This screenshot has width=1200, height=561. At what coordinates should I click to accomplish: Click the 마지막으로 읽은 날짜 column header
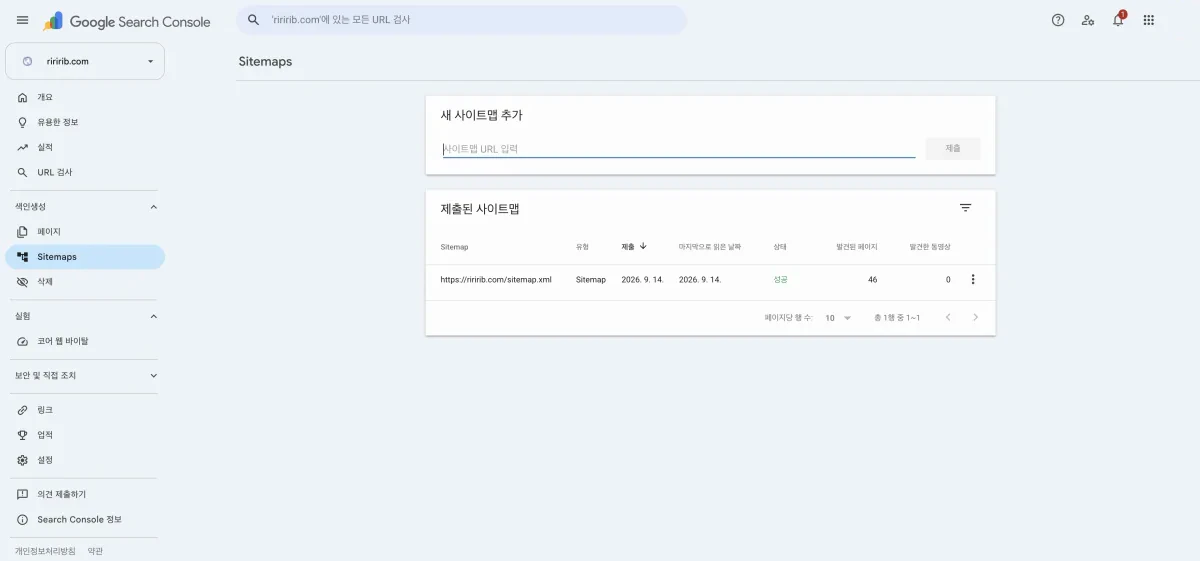[x=710, y=247]
